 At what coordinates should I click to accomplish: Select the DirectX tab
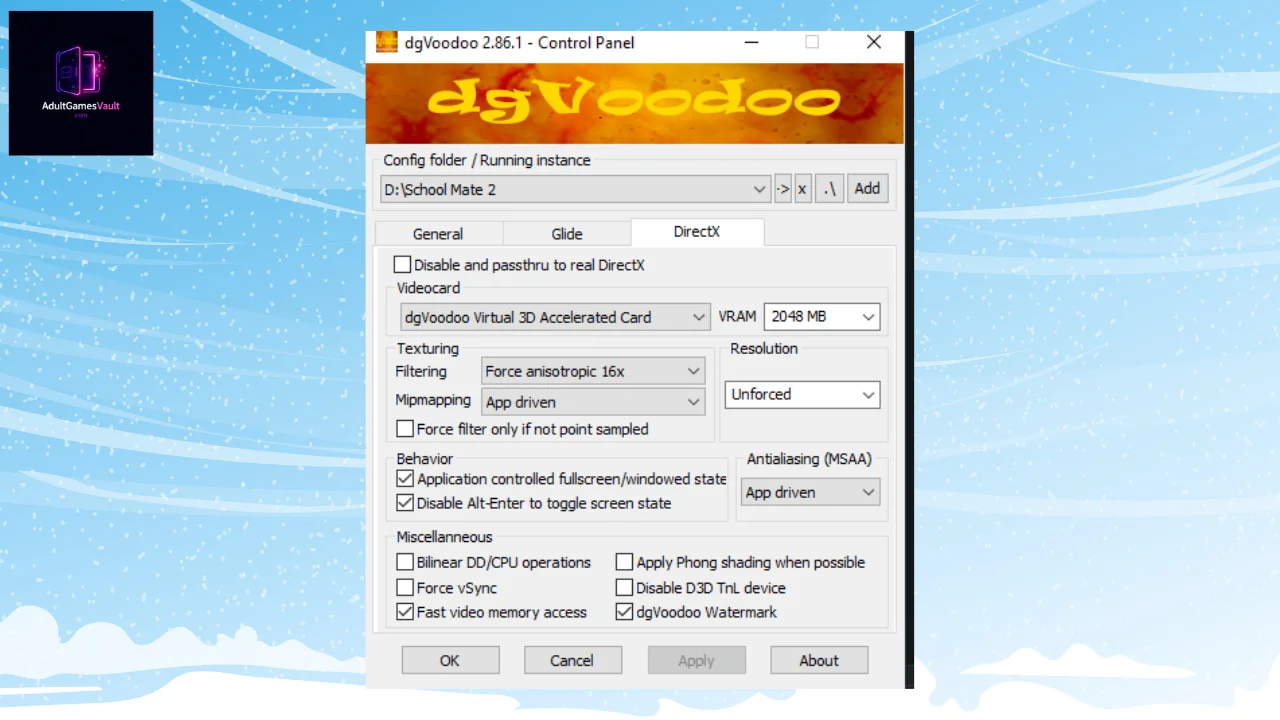(697, 231)
